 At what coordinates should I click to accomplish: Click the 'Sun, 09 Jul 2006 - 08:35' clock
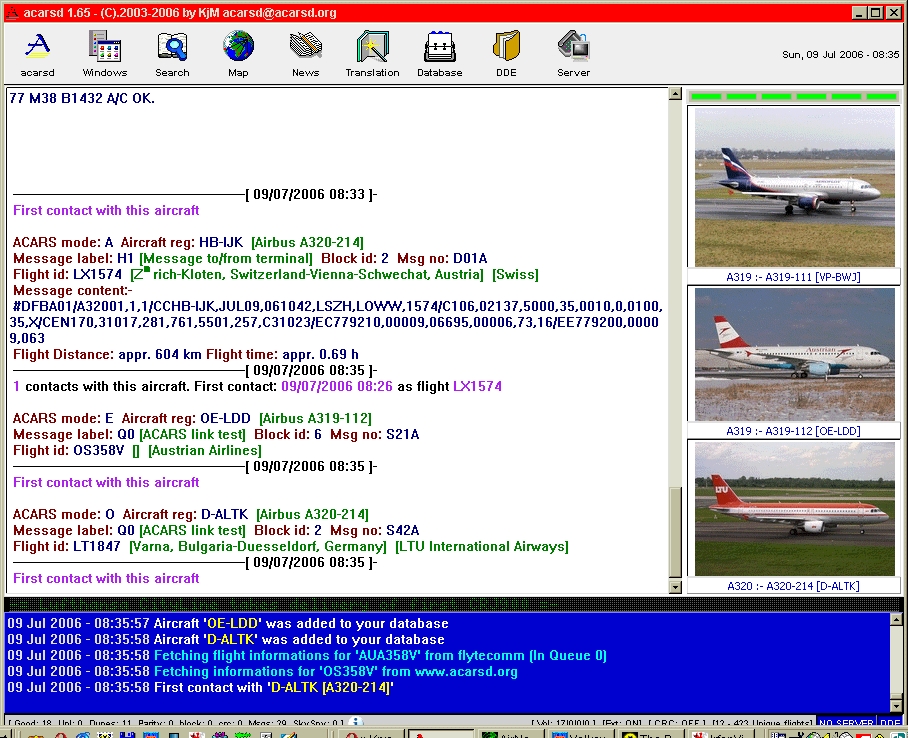click(840, 54)
